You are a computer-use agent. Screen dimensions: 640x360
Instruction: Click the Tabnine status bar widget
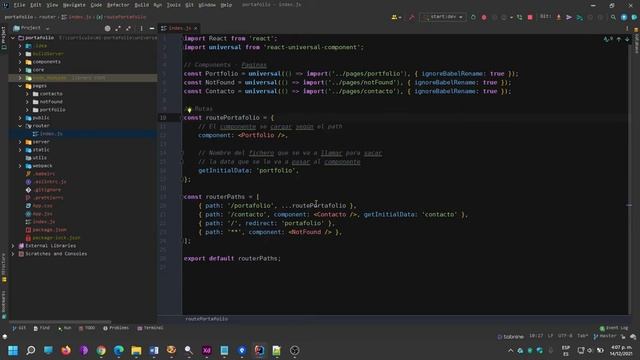(510, 337)
